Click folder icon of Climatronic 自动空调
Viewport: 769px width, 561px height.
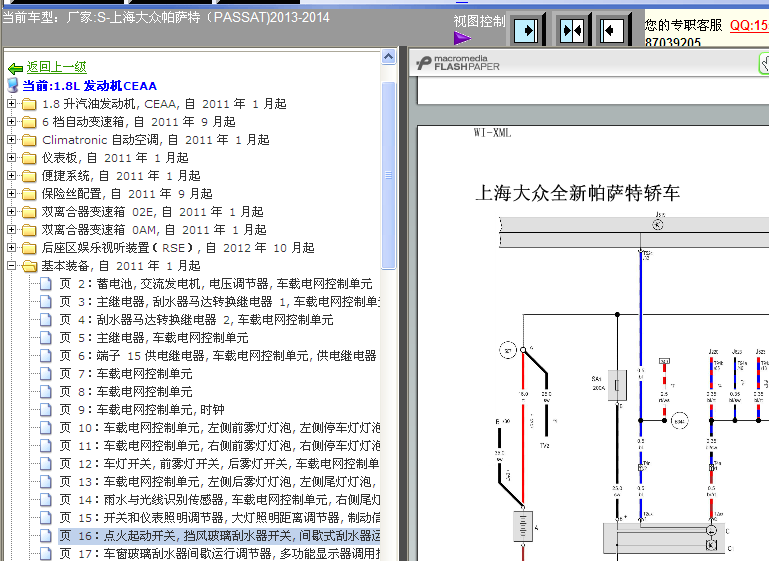coord(29,140)
